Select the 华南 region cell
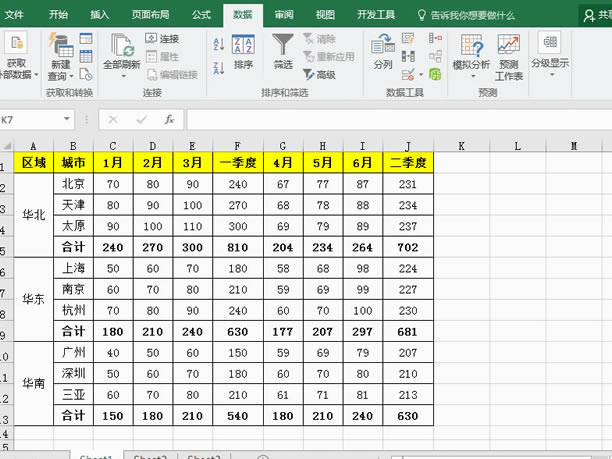612x459 pixels. pos(34,384)
